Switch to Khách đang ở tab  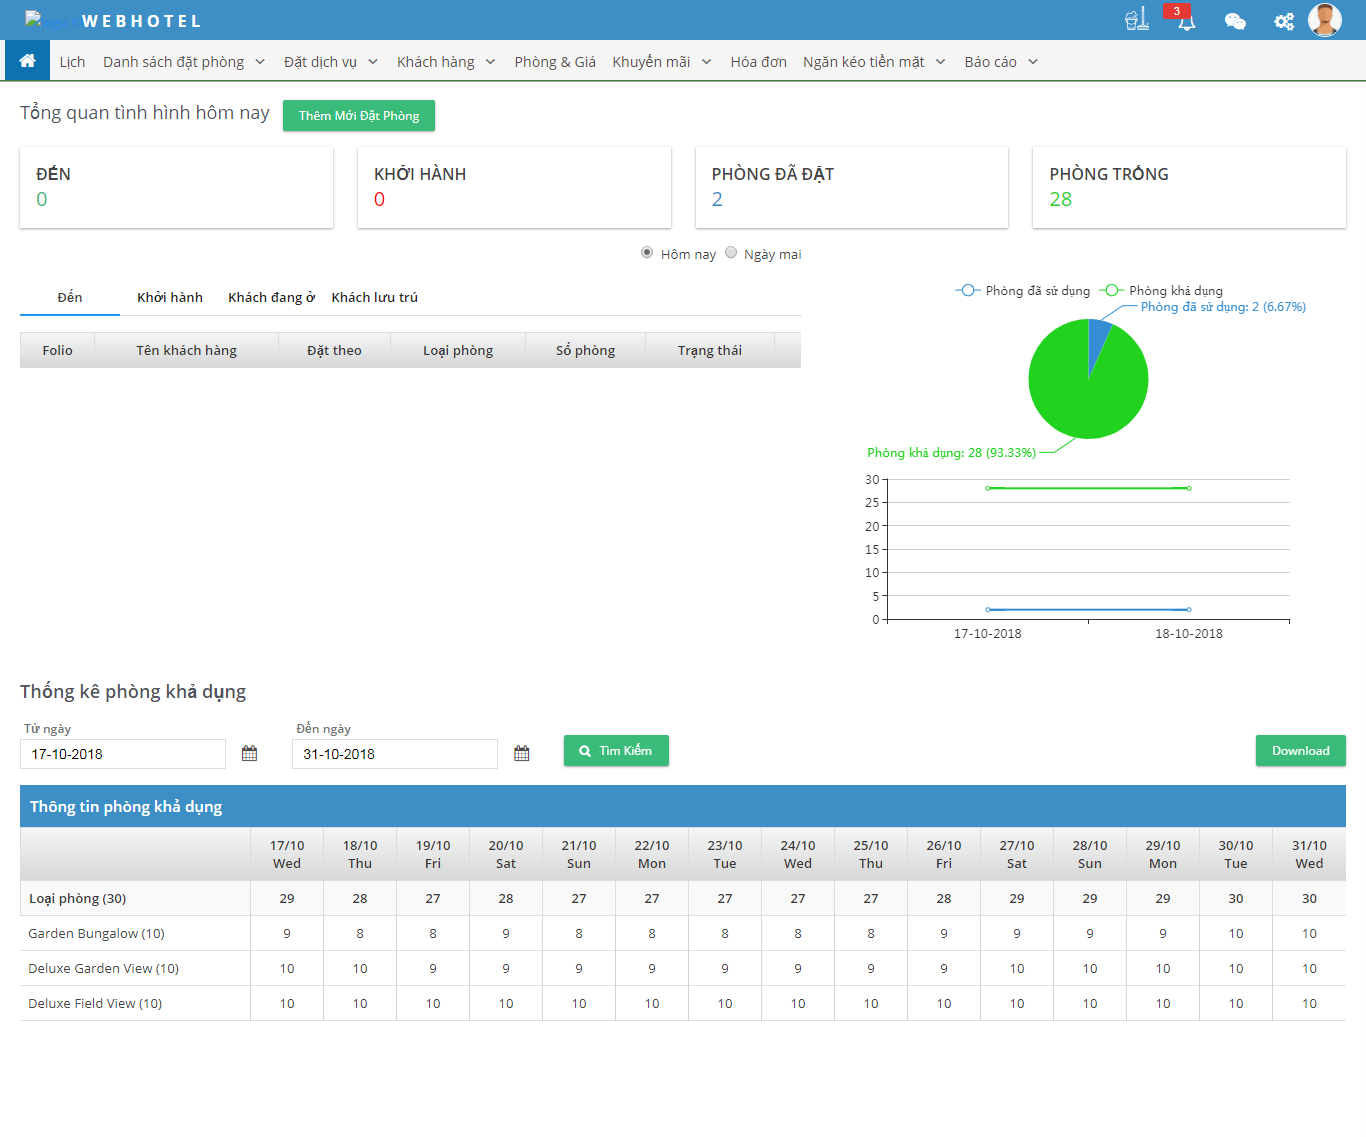tap(271, 297)
